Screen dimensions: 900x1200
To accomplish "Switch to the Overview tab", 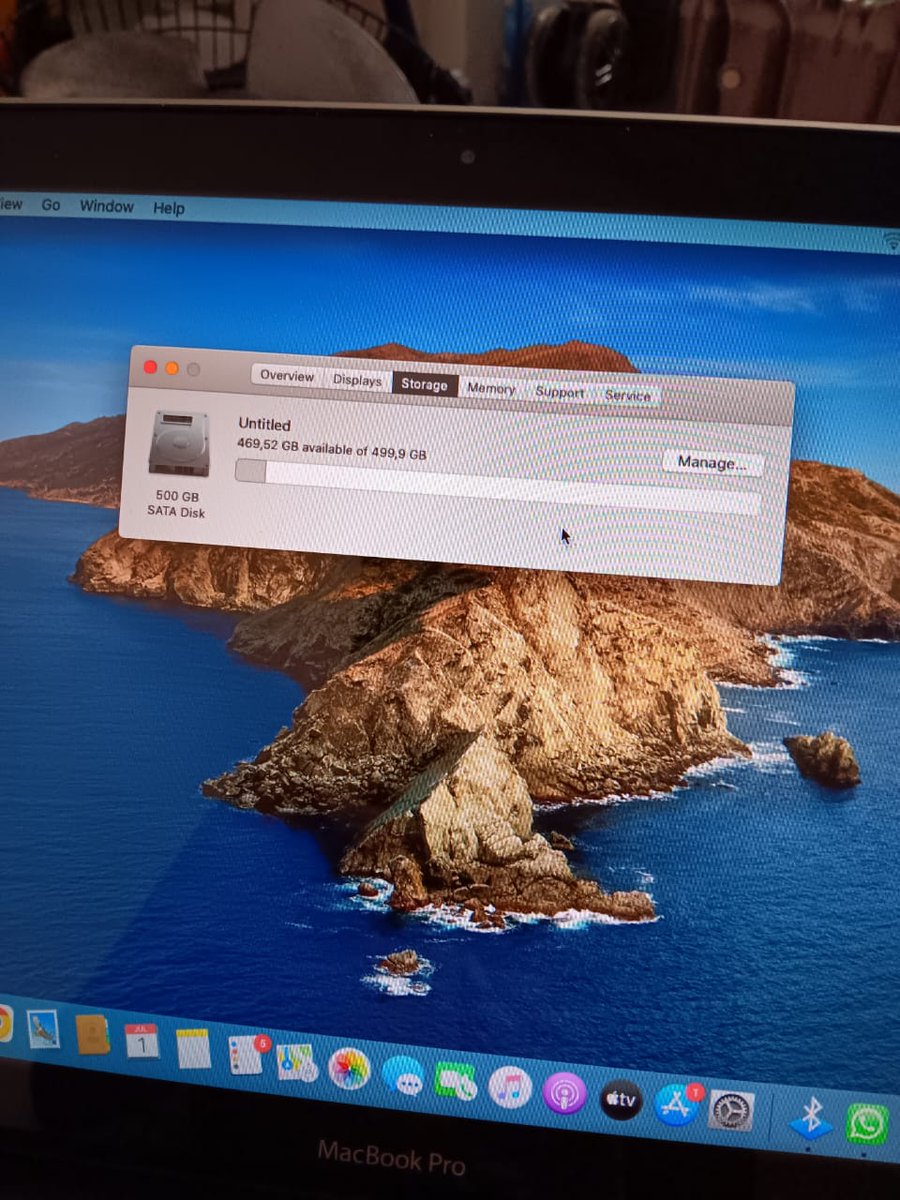I will [287, 377].
